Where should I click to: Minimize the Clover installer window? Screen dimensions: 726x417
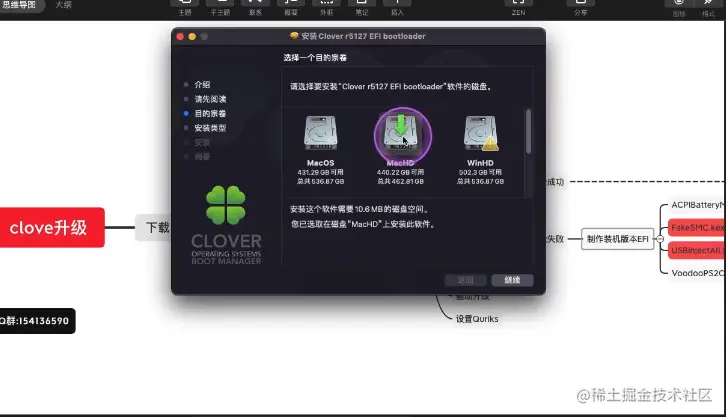[x=192, y=37]
